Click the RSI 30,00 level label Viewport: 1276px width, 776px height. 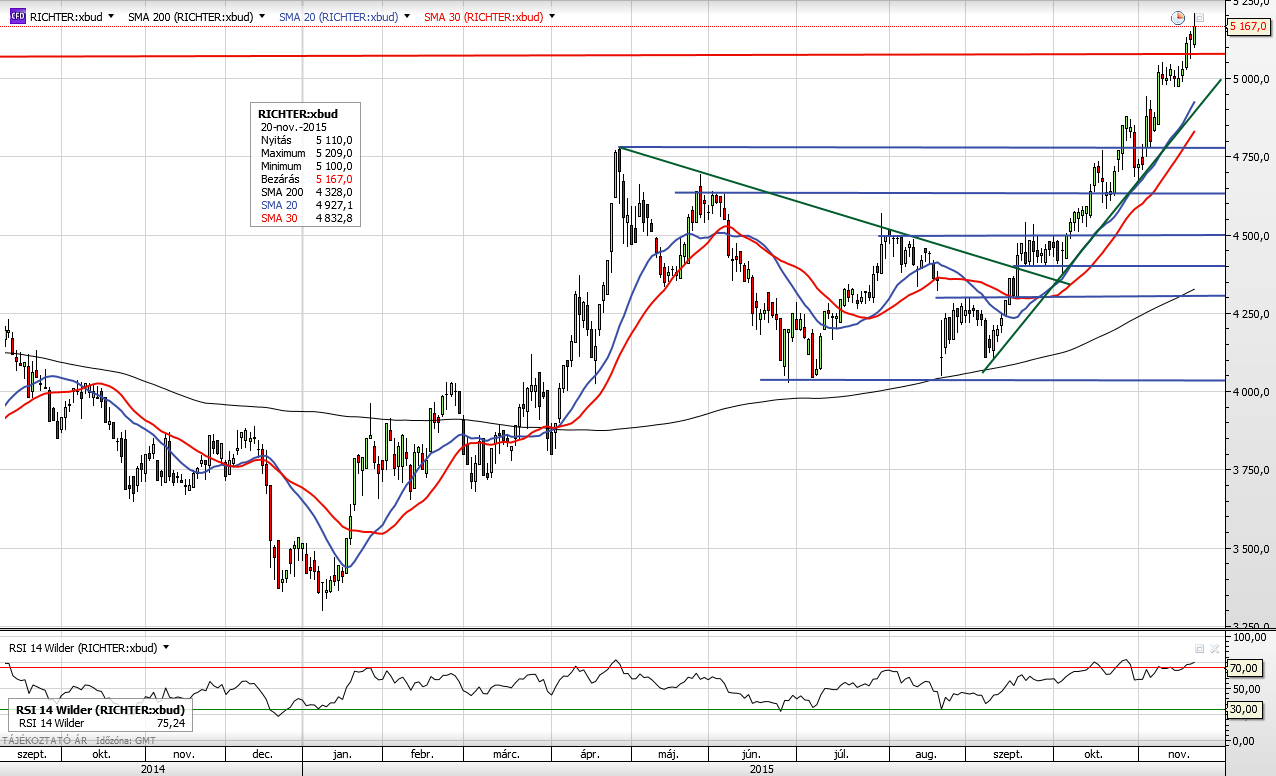pyautogui.click(x=1243, y=709)
